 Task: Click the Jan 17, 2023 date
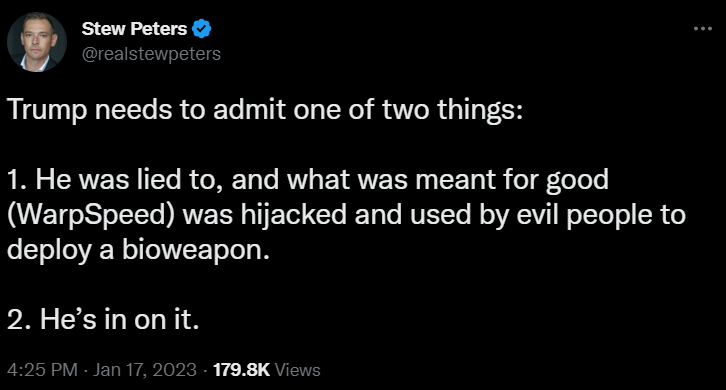[145, 370]
